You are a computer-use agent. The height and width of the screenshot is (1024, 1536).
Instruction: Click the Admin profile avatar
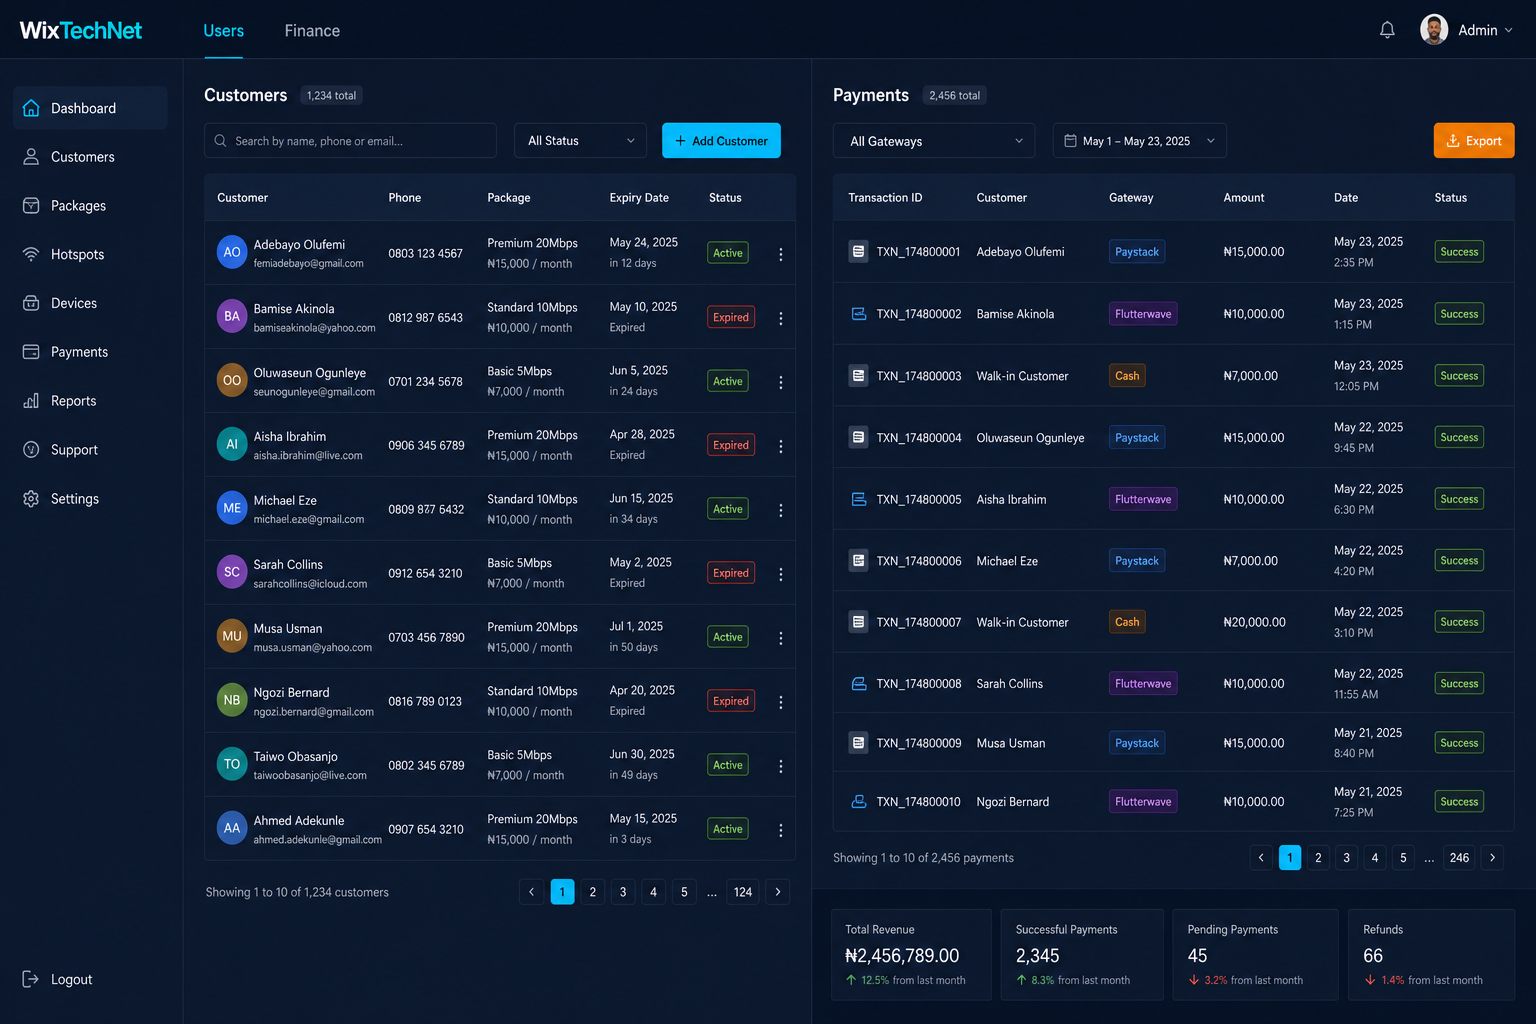point(1434,30)
